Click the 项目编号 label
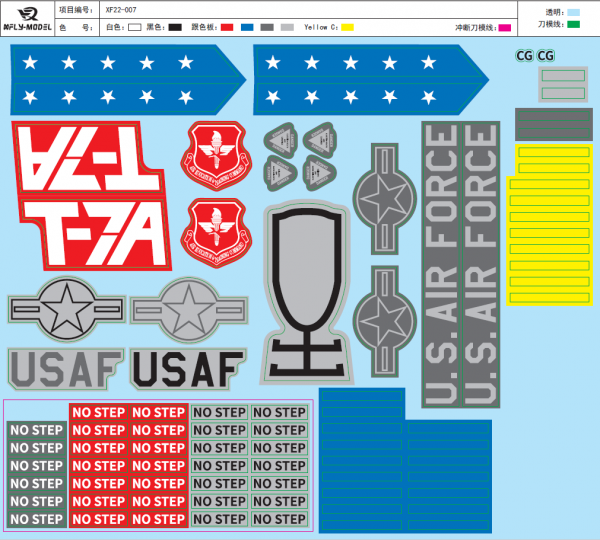Image resolution: width=600 pixels, height=540 pixels. point(76,10)
